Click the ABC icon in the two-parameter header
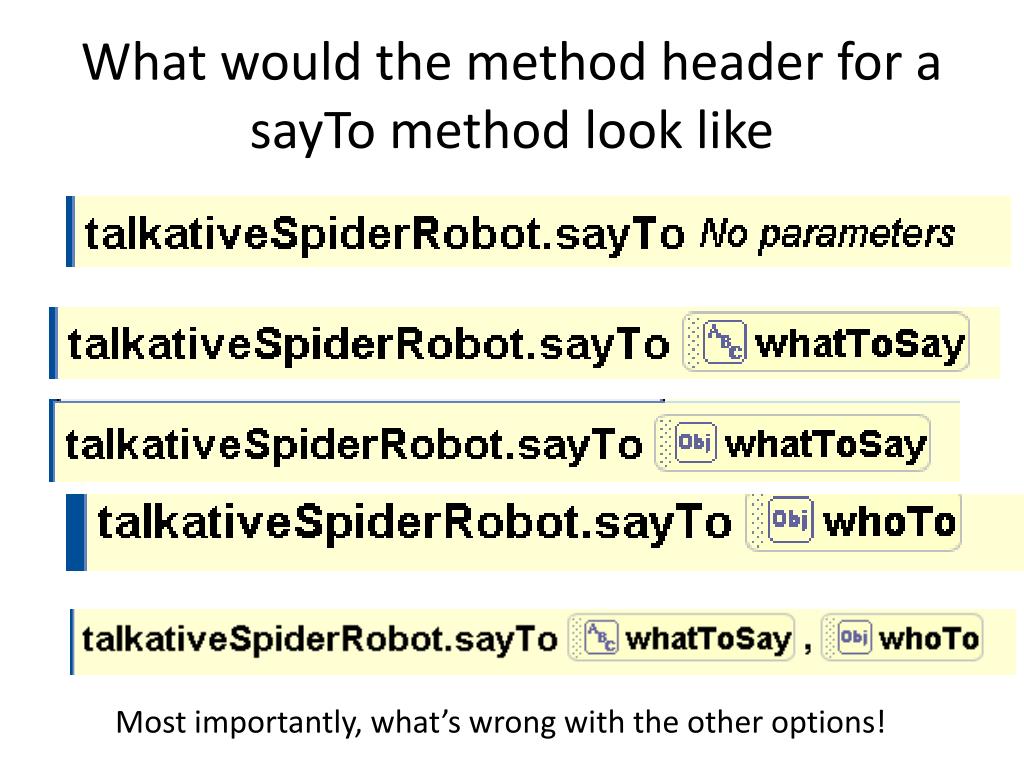This screenshot has height=768, width=1024. (x=601, y=638)
